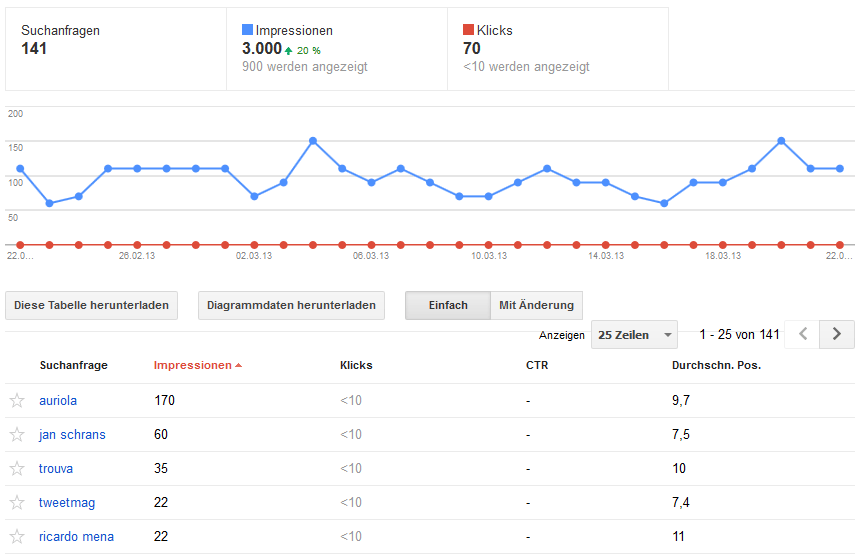Click impressions value 170 for auriola
The height and width of the screenshot is (558, 864).
tap(164, 400)
